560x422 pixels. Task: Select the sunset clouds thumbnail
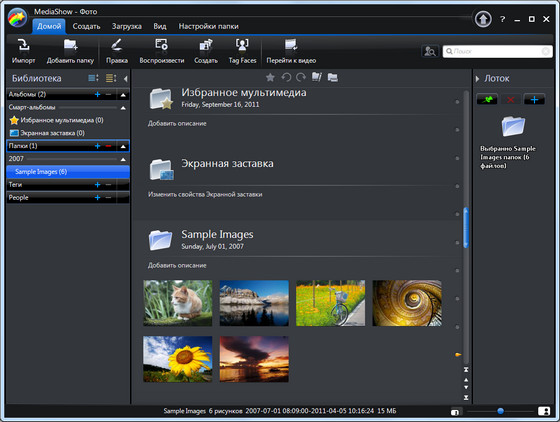tap(254, 359)
